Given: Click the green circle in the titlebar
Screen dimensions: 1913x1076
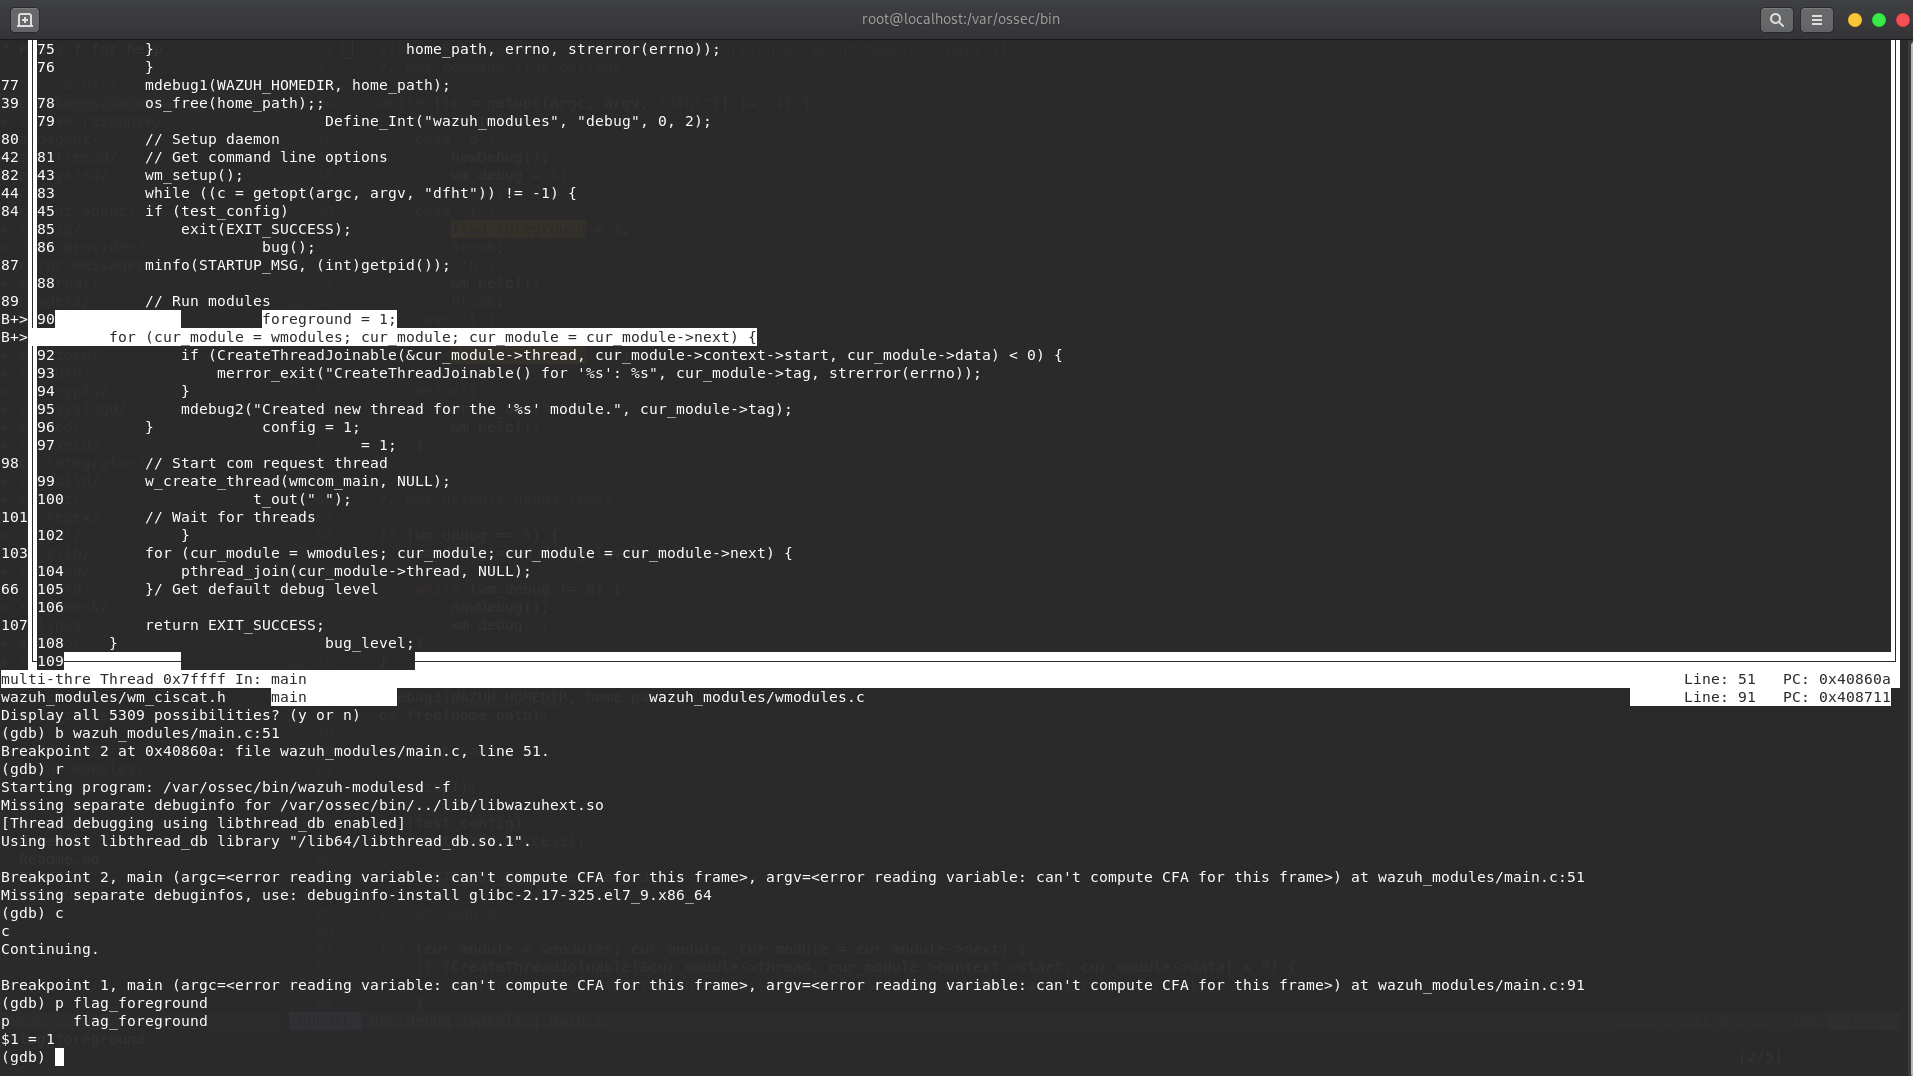Looking at the screenshot, I should coord(1878,18).
